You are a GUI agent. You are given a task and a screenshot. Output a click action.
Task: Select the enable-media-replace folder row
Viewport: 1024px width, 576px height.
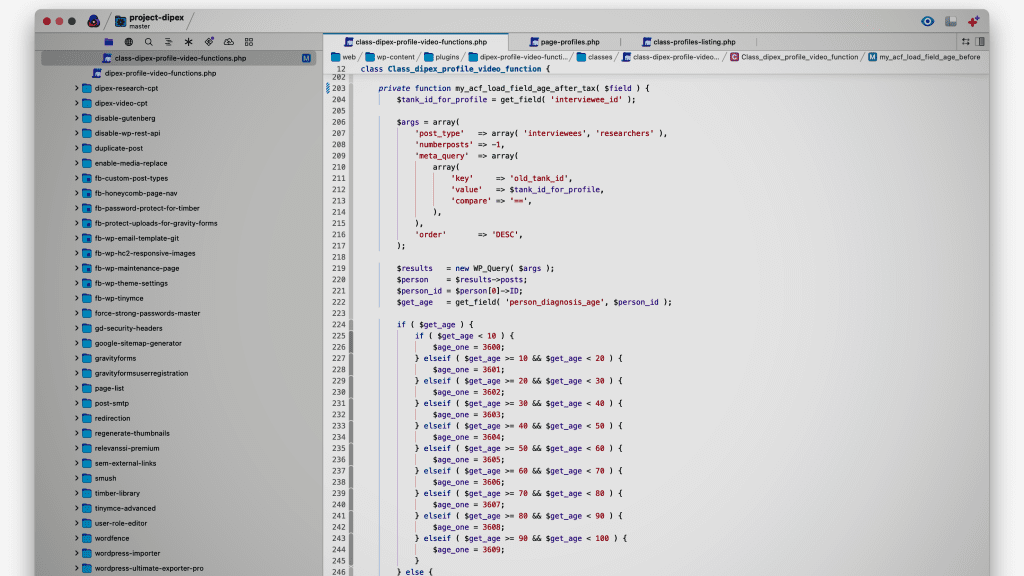pos(178,163)
